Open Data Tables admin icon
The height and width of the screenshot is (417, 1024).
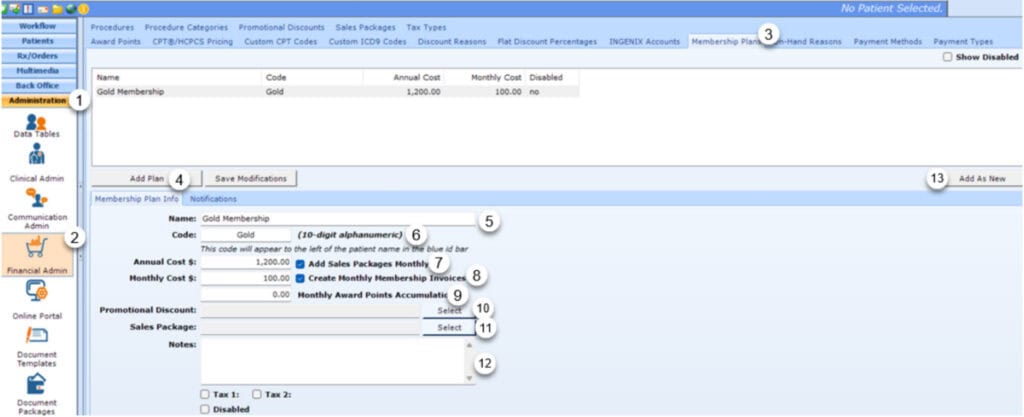tap(37, 122)
